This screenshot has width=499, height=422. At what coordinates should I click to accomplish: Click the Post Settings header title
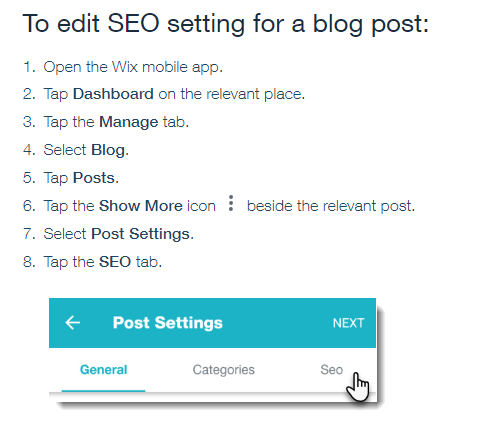168,323
